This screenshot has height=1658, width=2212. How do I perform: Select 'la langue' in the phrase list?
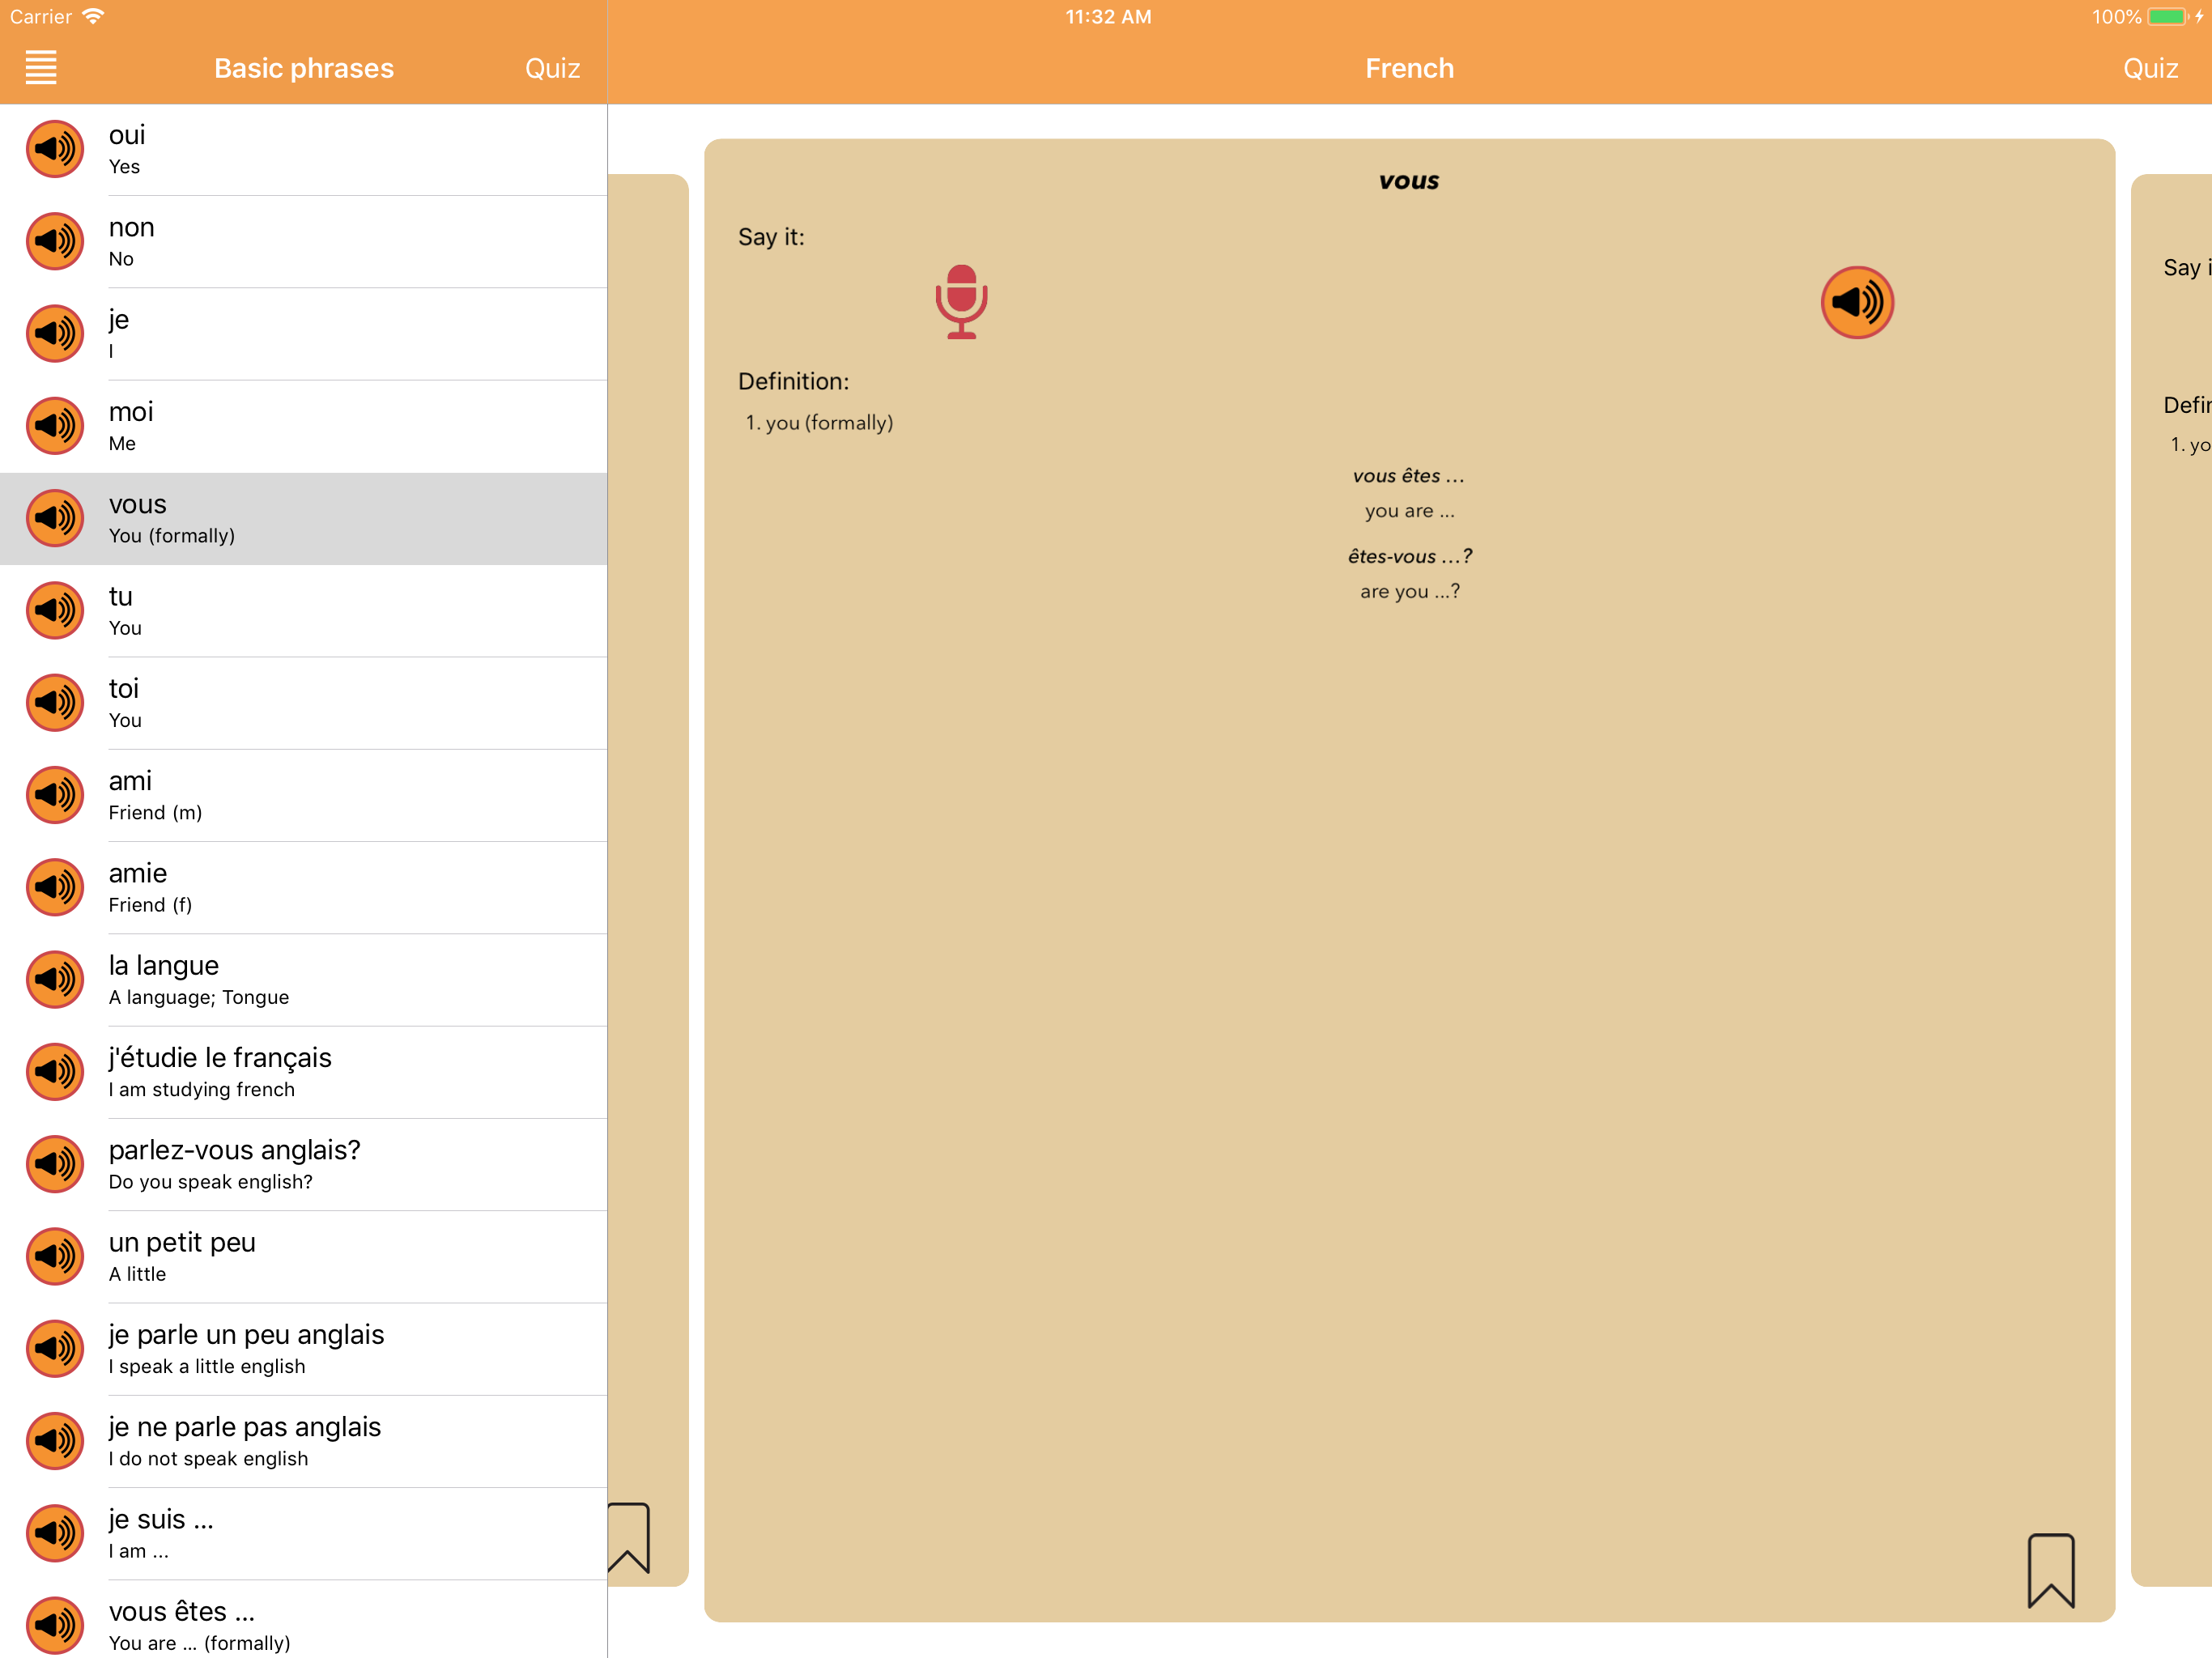[304, 979]
